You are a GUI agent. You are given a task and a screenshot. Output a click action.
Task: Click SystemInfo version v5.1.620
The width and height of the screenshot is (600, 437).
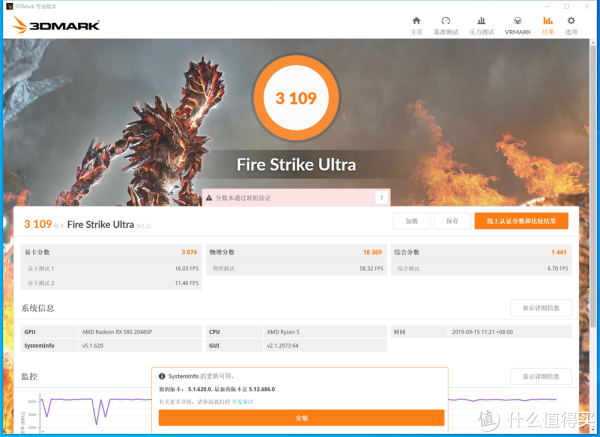point(92,346)
